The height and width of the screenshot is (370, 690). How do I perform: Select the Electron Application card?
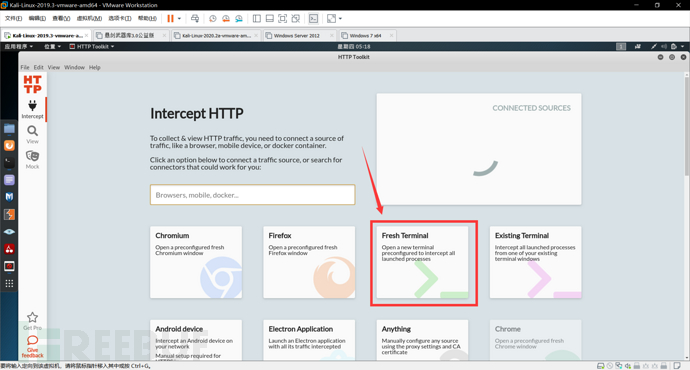point(309,340)
